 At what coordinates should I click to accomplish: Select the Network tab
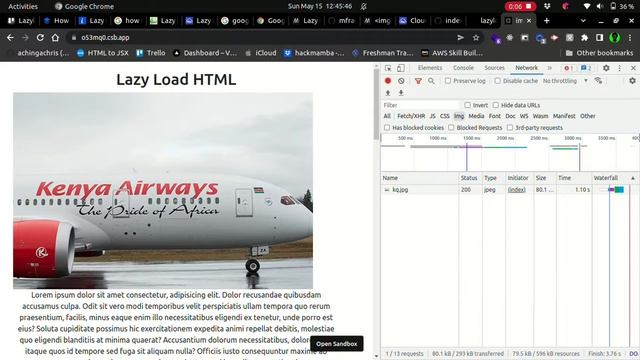pos(527,68)
